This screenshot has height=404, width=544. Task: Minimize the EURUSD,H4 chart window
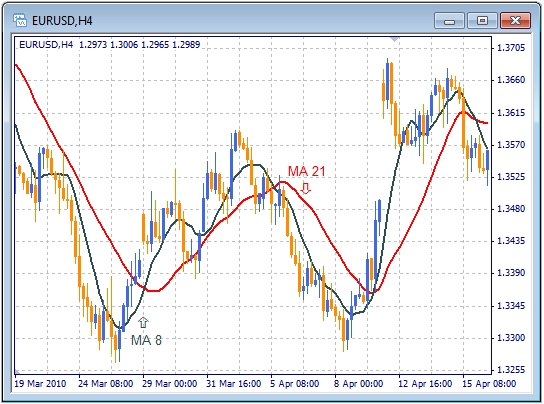tap(449, 21)
